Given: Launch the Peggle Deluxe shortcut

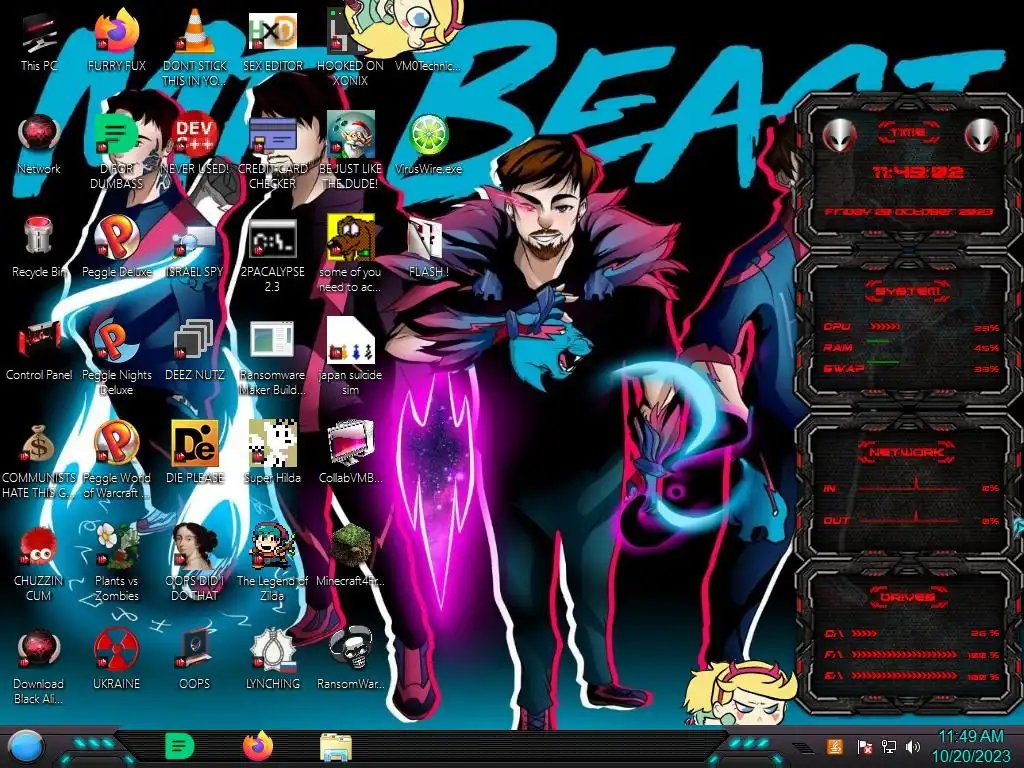Looking at the screenshot, I should [x=116, y=248].
